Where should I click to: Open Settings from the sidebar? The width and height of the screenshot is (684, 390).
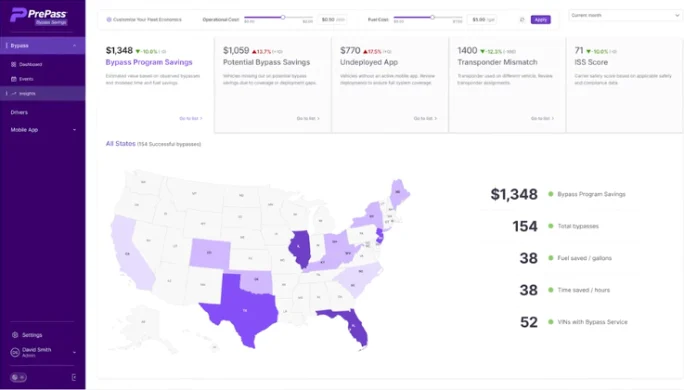tap(32, 335)
